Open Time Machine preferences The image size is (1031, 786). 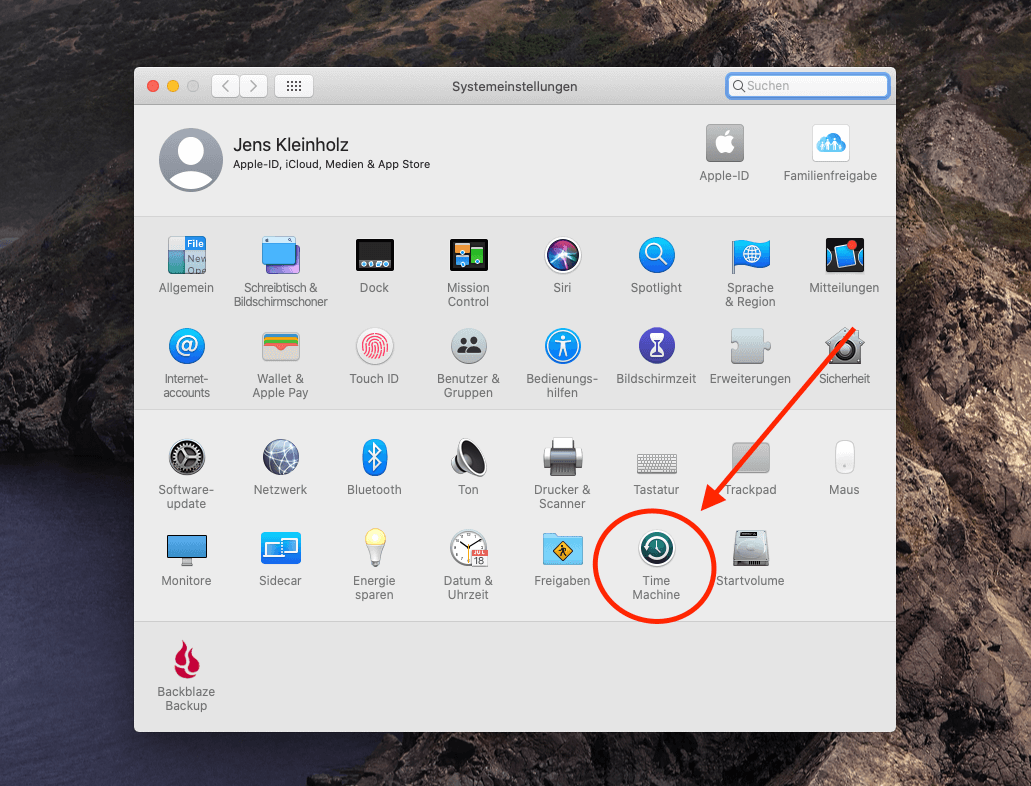[656, 549]
